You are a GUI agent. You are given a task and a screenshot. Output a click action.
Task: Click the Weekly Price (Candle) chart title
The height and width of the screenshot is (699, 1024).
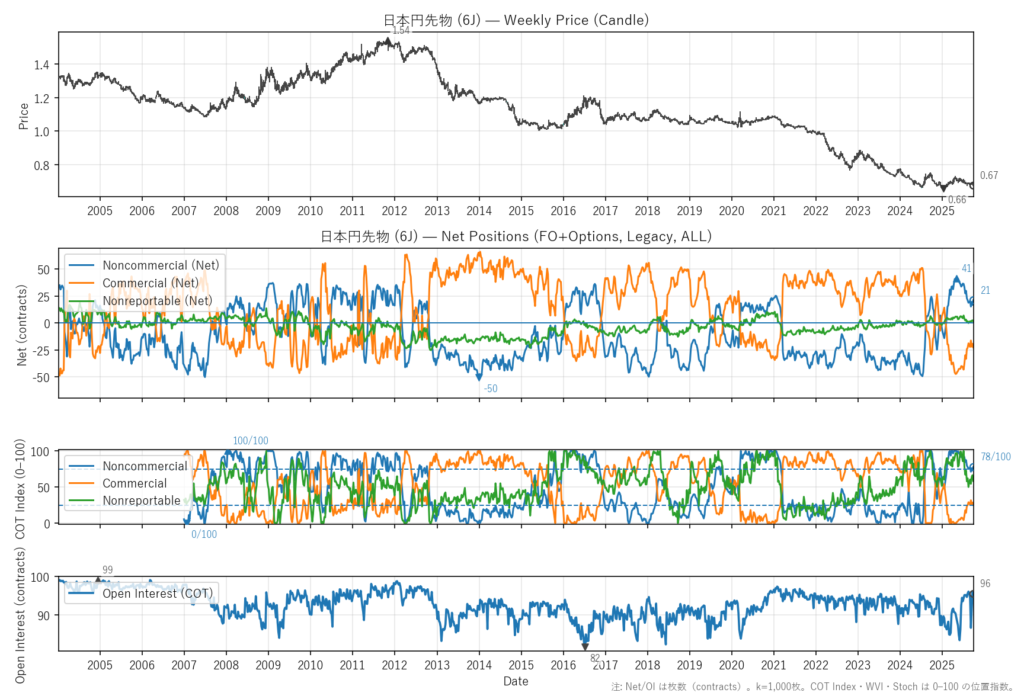coord(516,19)
